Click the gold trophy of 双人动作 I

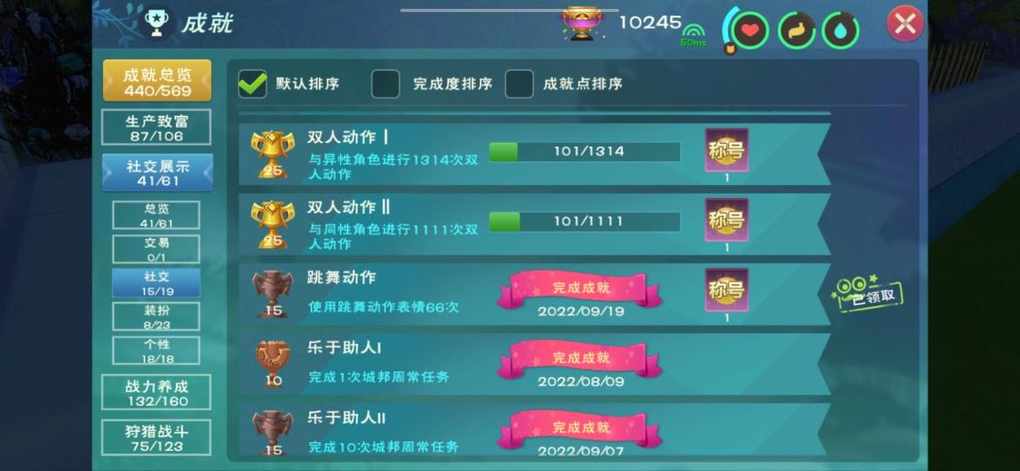[273, 154]
